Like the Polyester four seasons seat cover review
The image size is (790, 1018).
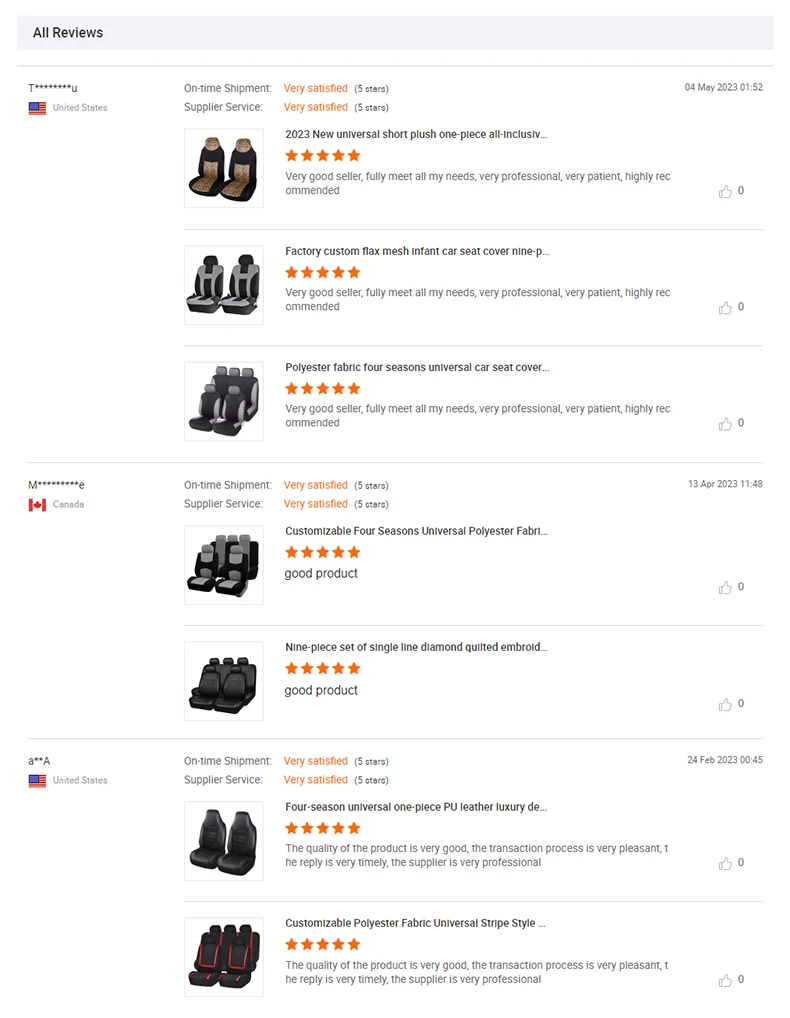tap(725, 424)
